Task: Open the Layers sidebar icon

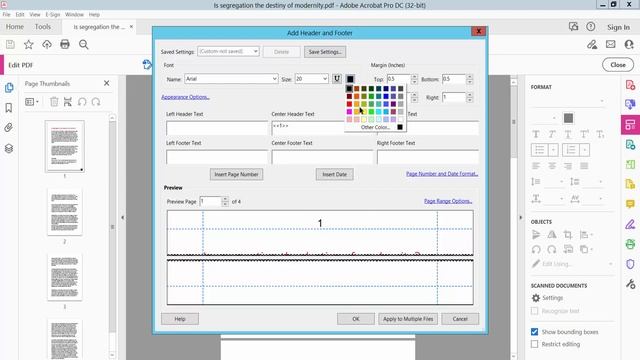Action: coord(9,149)
